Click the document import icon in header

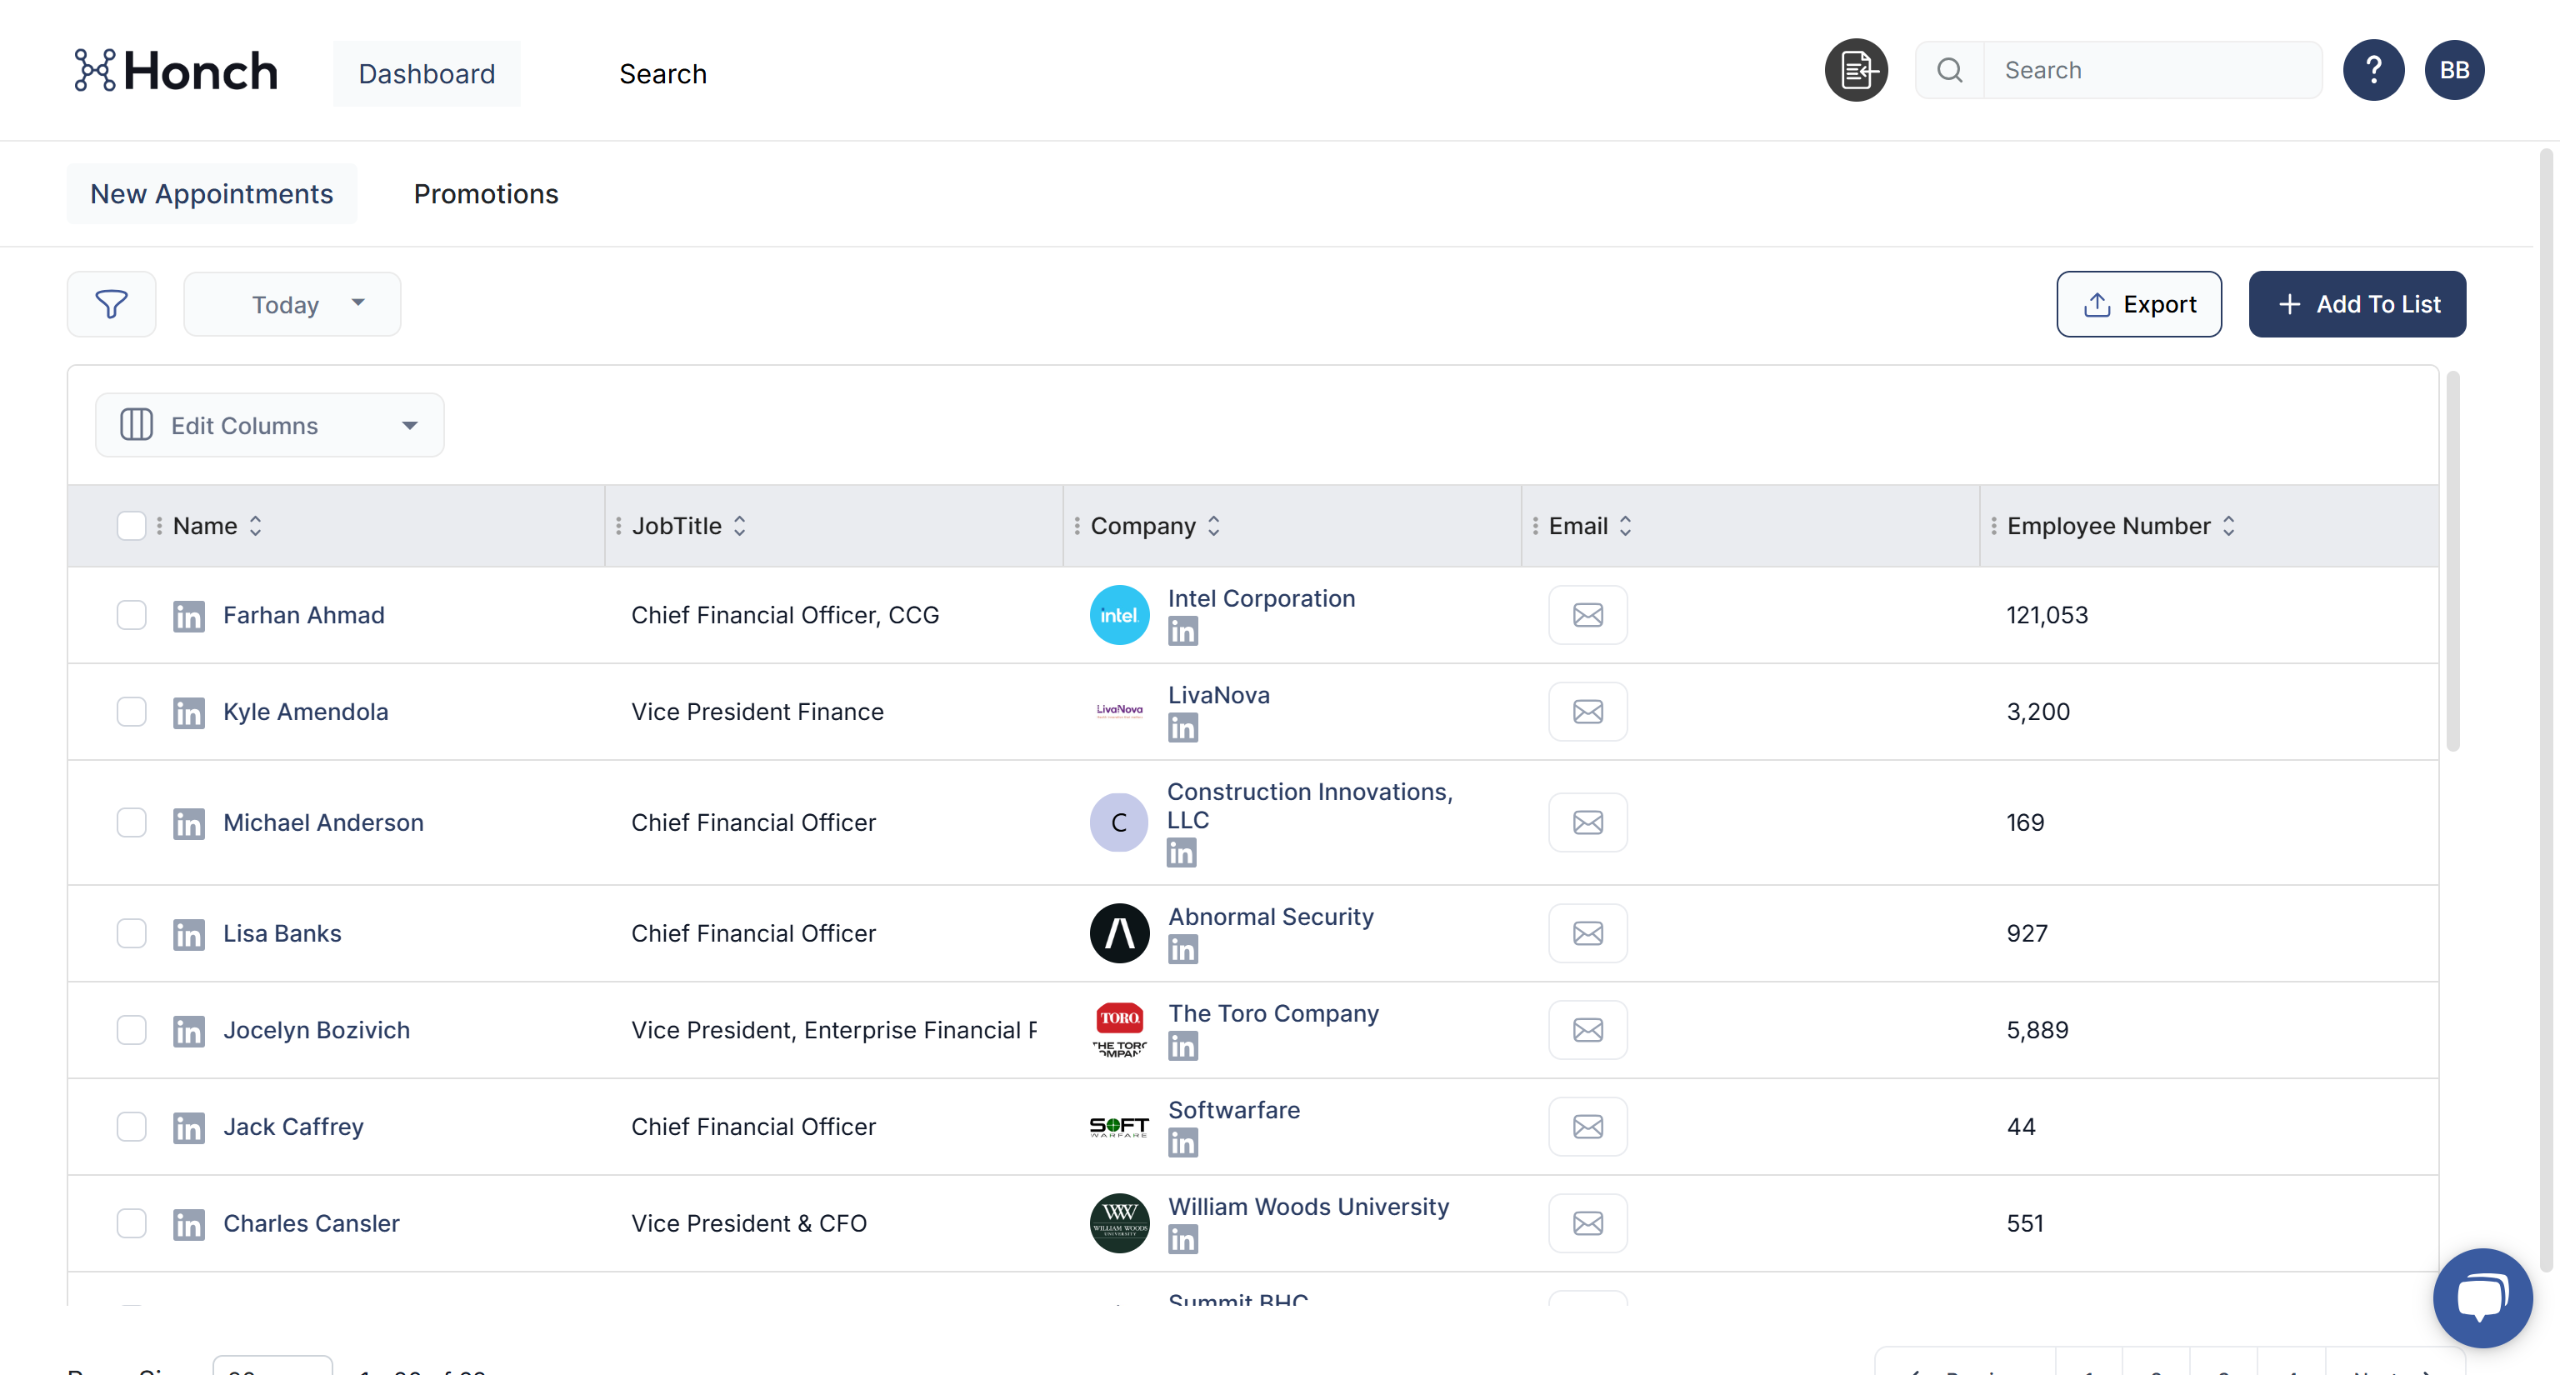click(x=1856, y=70)
